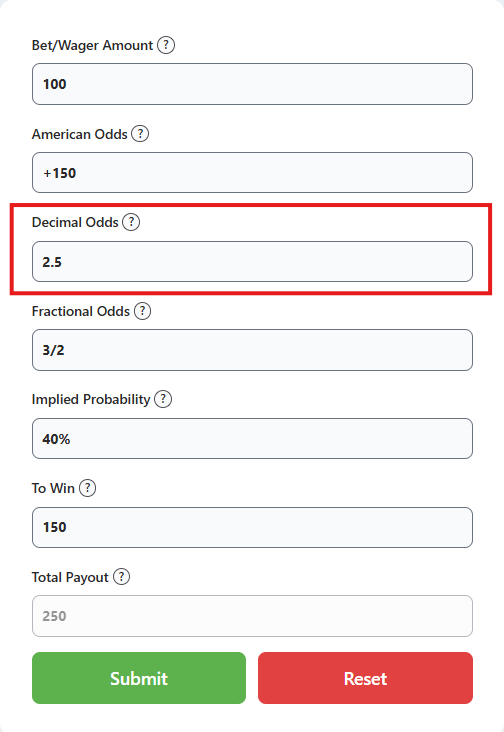Click the Implied Probability help icon
Viewport: 504px width, 732px height.
163,399
